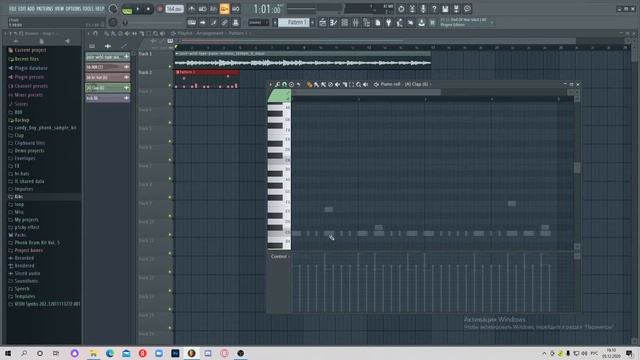Click the Stop transport button
Image resolution: width=640 pixels, height=360 pixels.
[148, 9]
